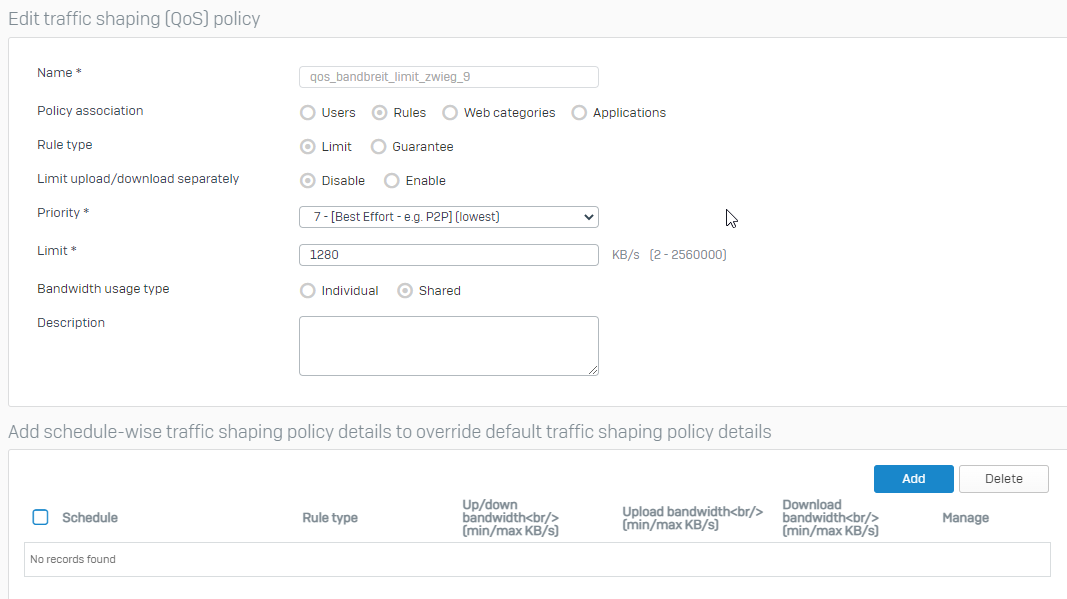Choose Rules policy association option
The width and height of the screenshot is (1067, 599).
pos(379,113)
